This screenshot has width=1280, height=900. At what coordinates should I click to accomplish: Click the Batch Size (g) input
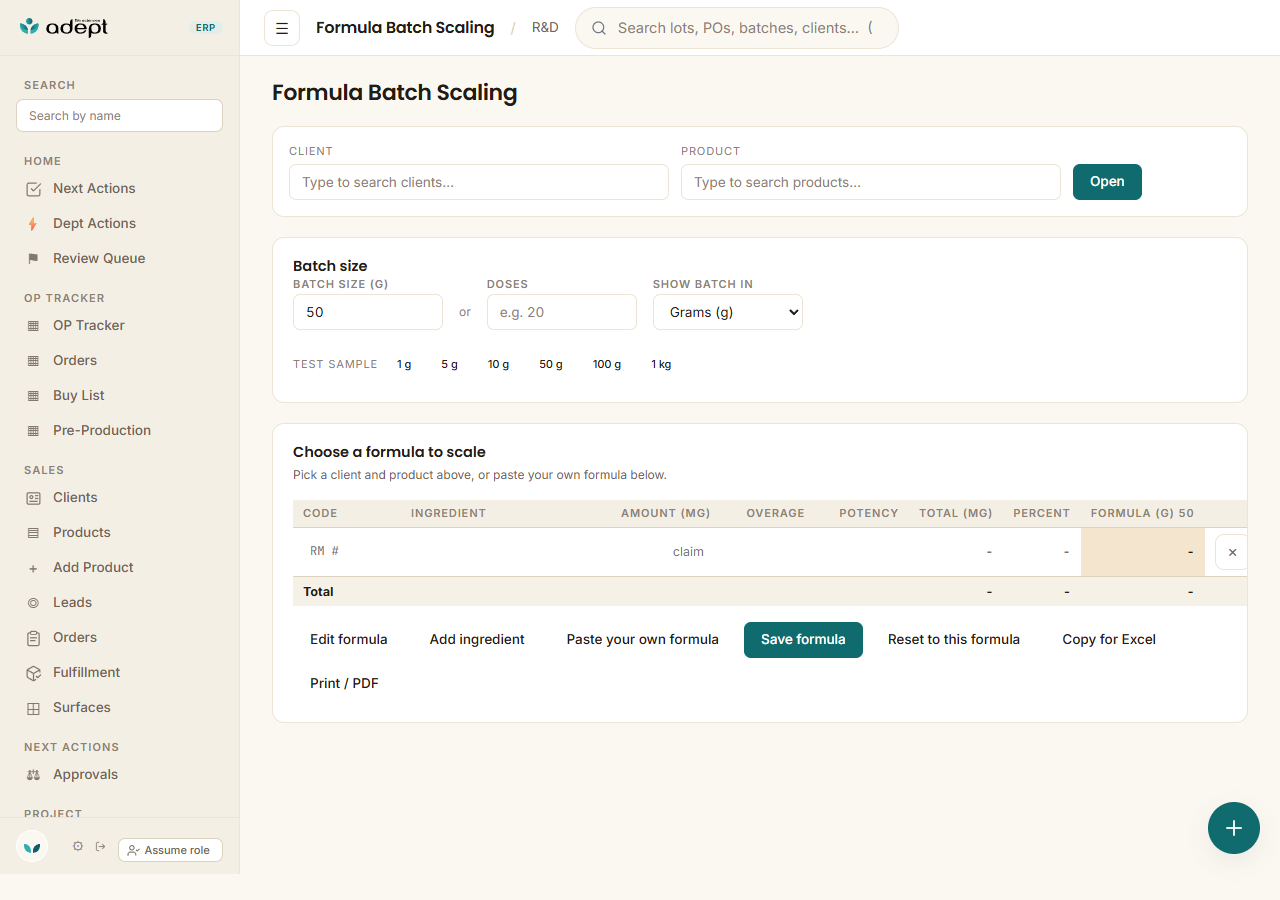pos(368,312)
